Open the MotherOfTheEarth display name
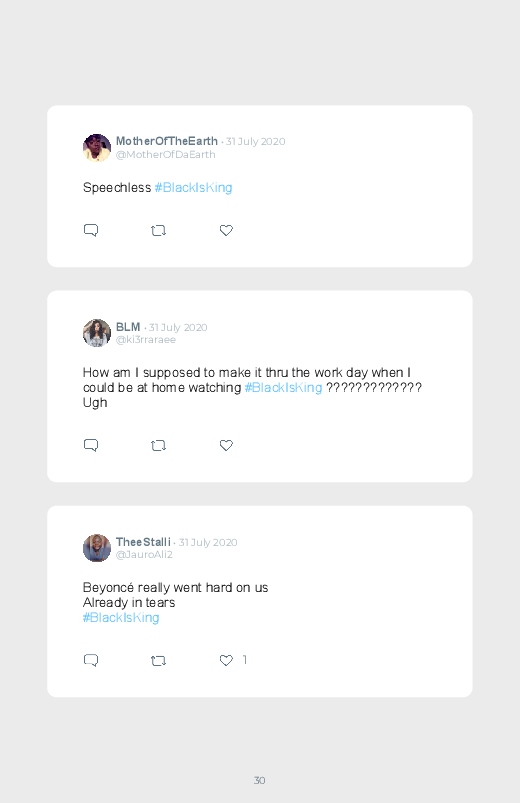 point(167,141)
